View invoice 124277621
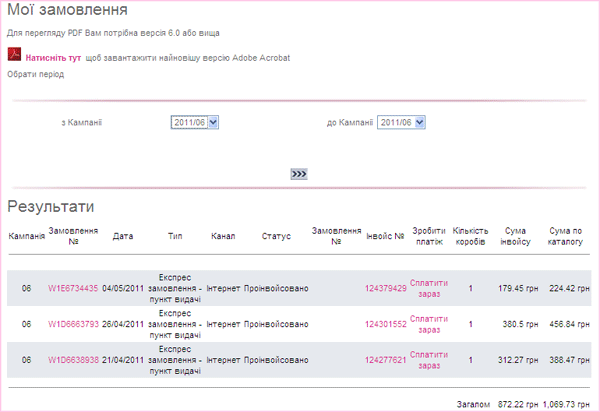The width and height of the screenshot is (600, 412). (385, 360)
